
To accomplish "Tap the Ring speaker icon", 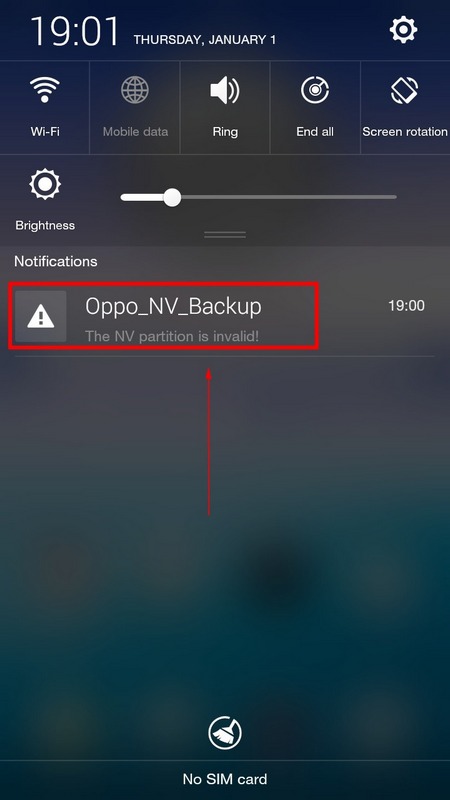I will click(224, 90).
